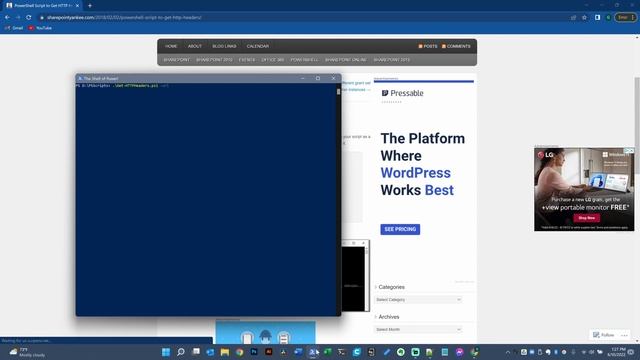Click the share page icon in address bar

pos(573,18)
